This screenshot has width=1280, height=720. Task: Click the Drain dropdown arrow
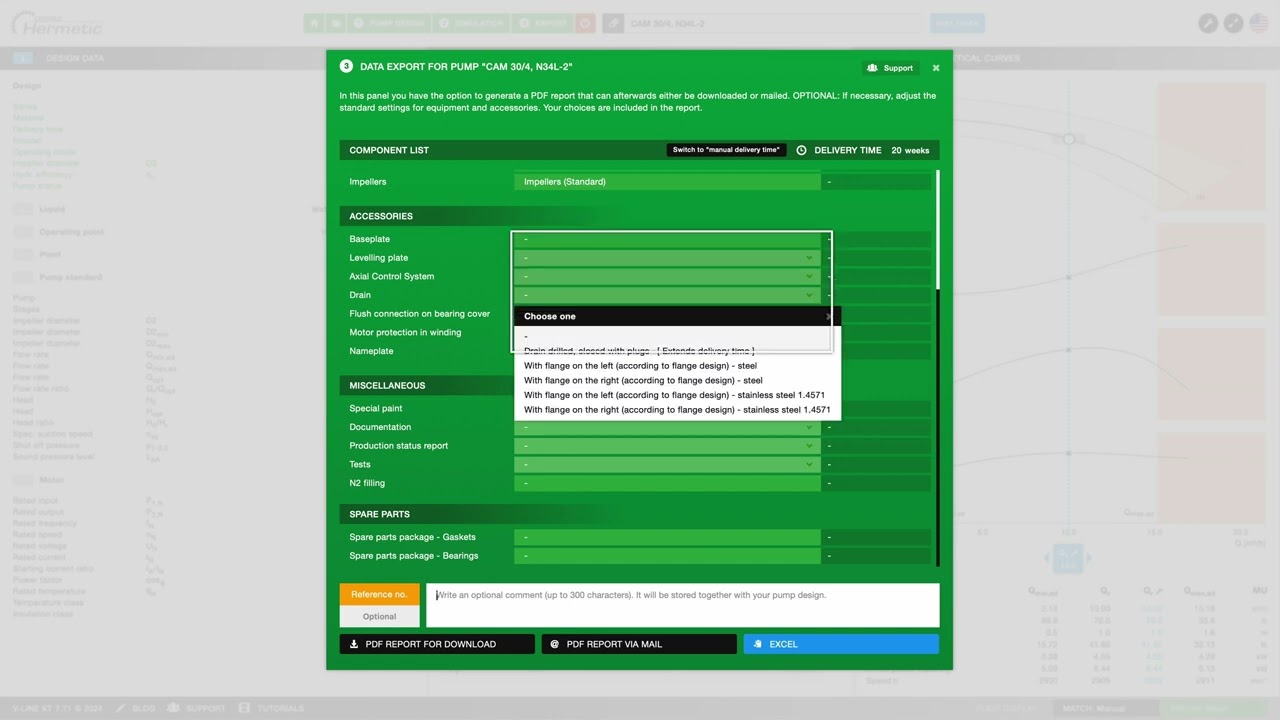point(809,295)
